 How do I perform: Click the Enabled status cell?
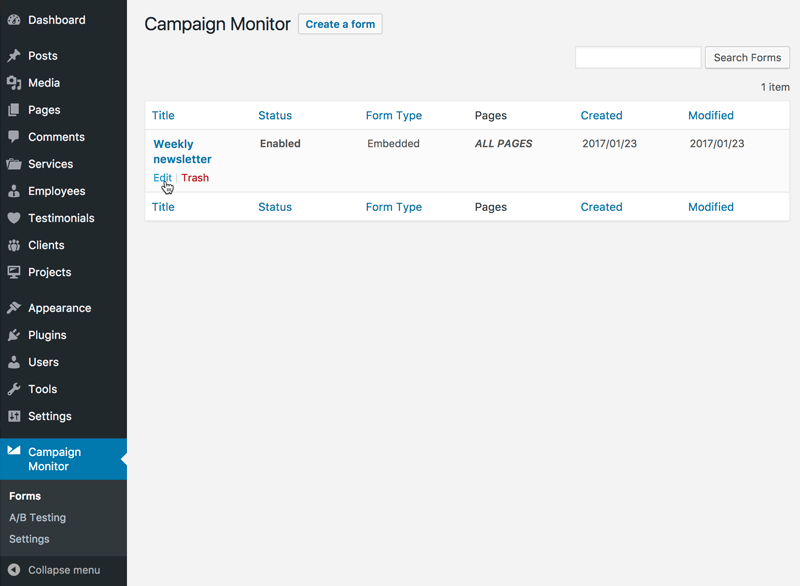click(280, 143)
